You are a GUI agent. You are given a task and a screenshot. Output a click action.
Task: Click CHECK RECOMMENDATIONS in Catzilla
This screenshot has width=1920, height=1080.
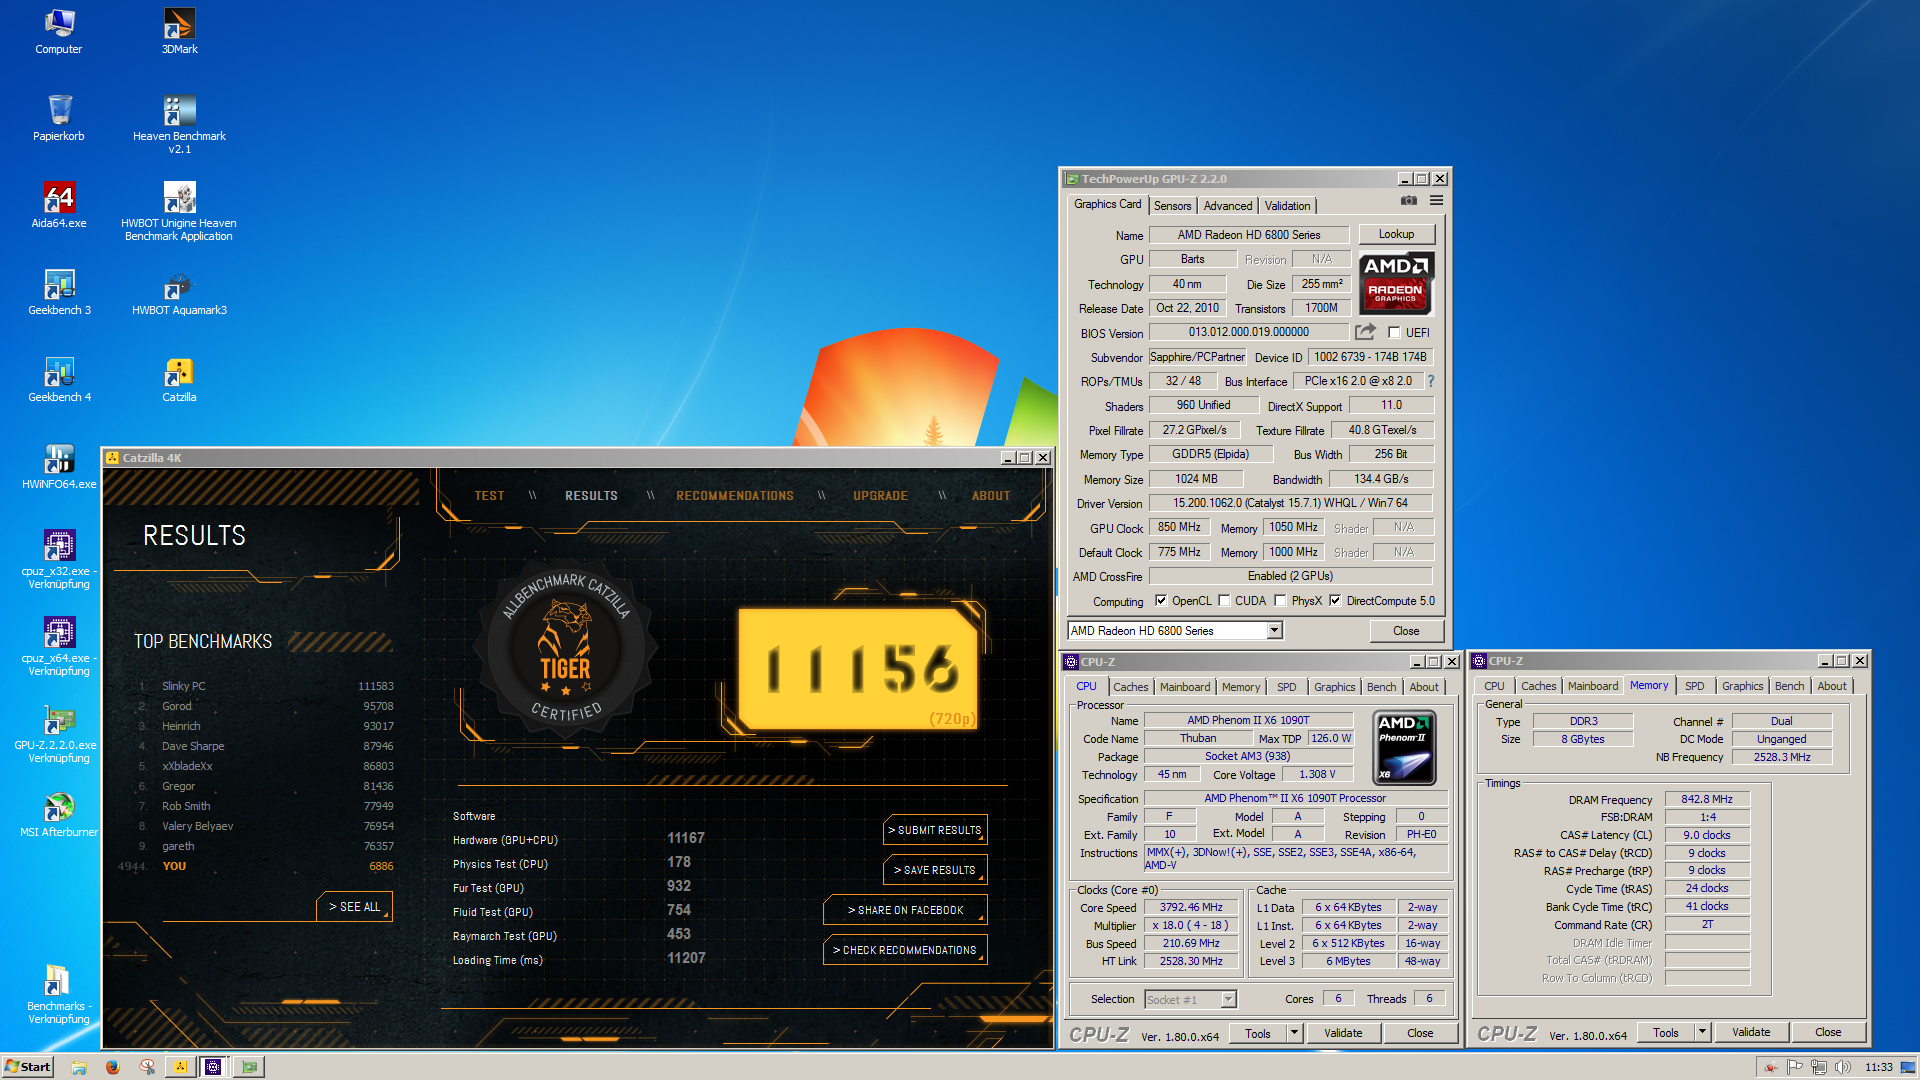(905, 950)
